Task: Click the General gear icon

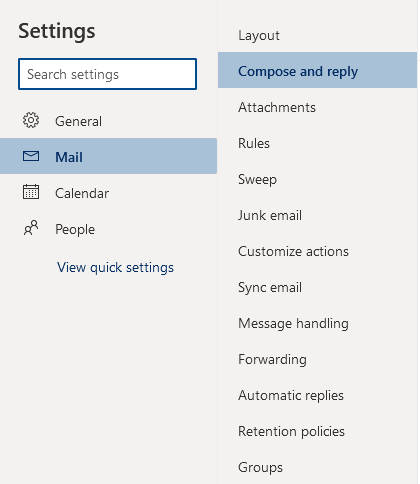Action: 31,120
